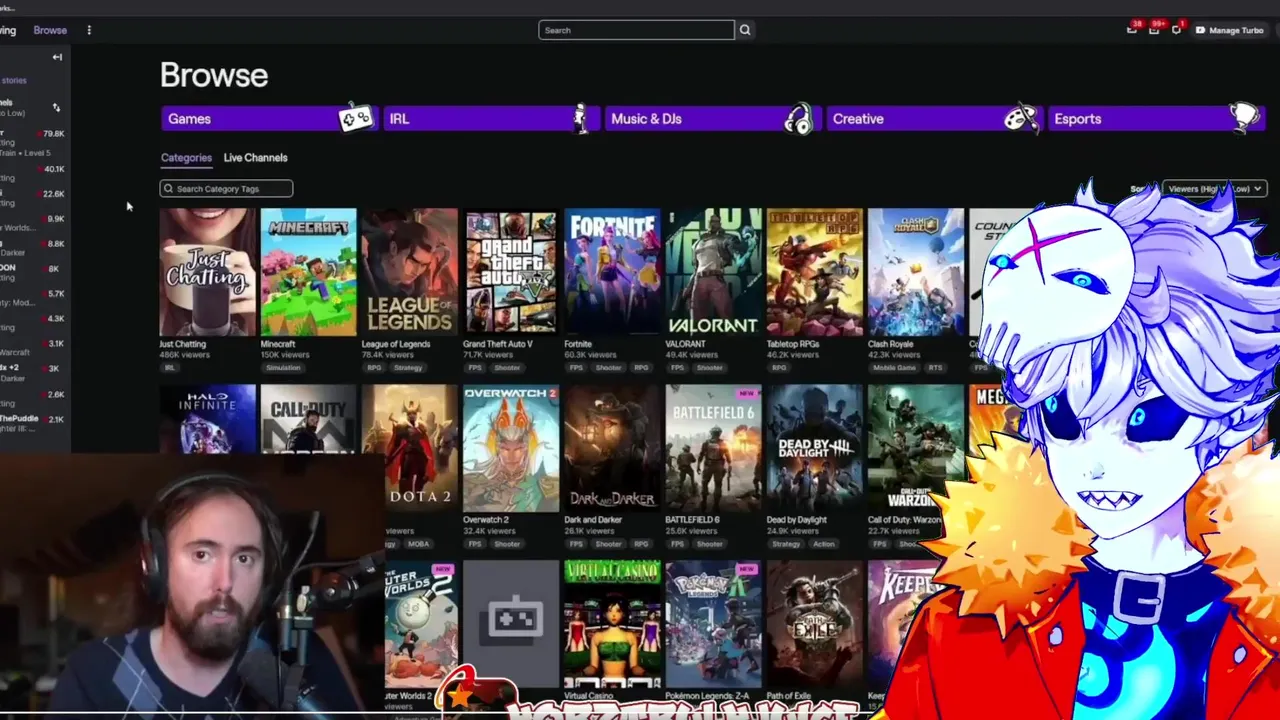Viewport: 1280px width, 720px height.
Task: Click the Grand Theft Auto V title link
Action: (x=498, y=344)
